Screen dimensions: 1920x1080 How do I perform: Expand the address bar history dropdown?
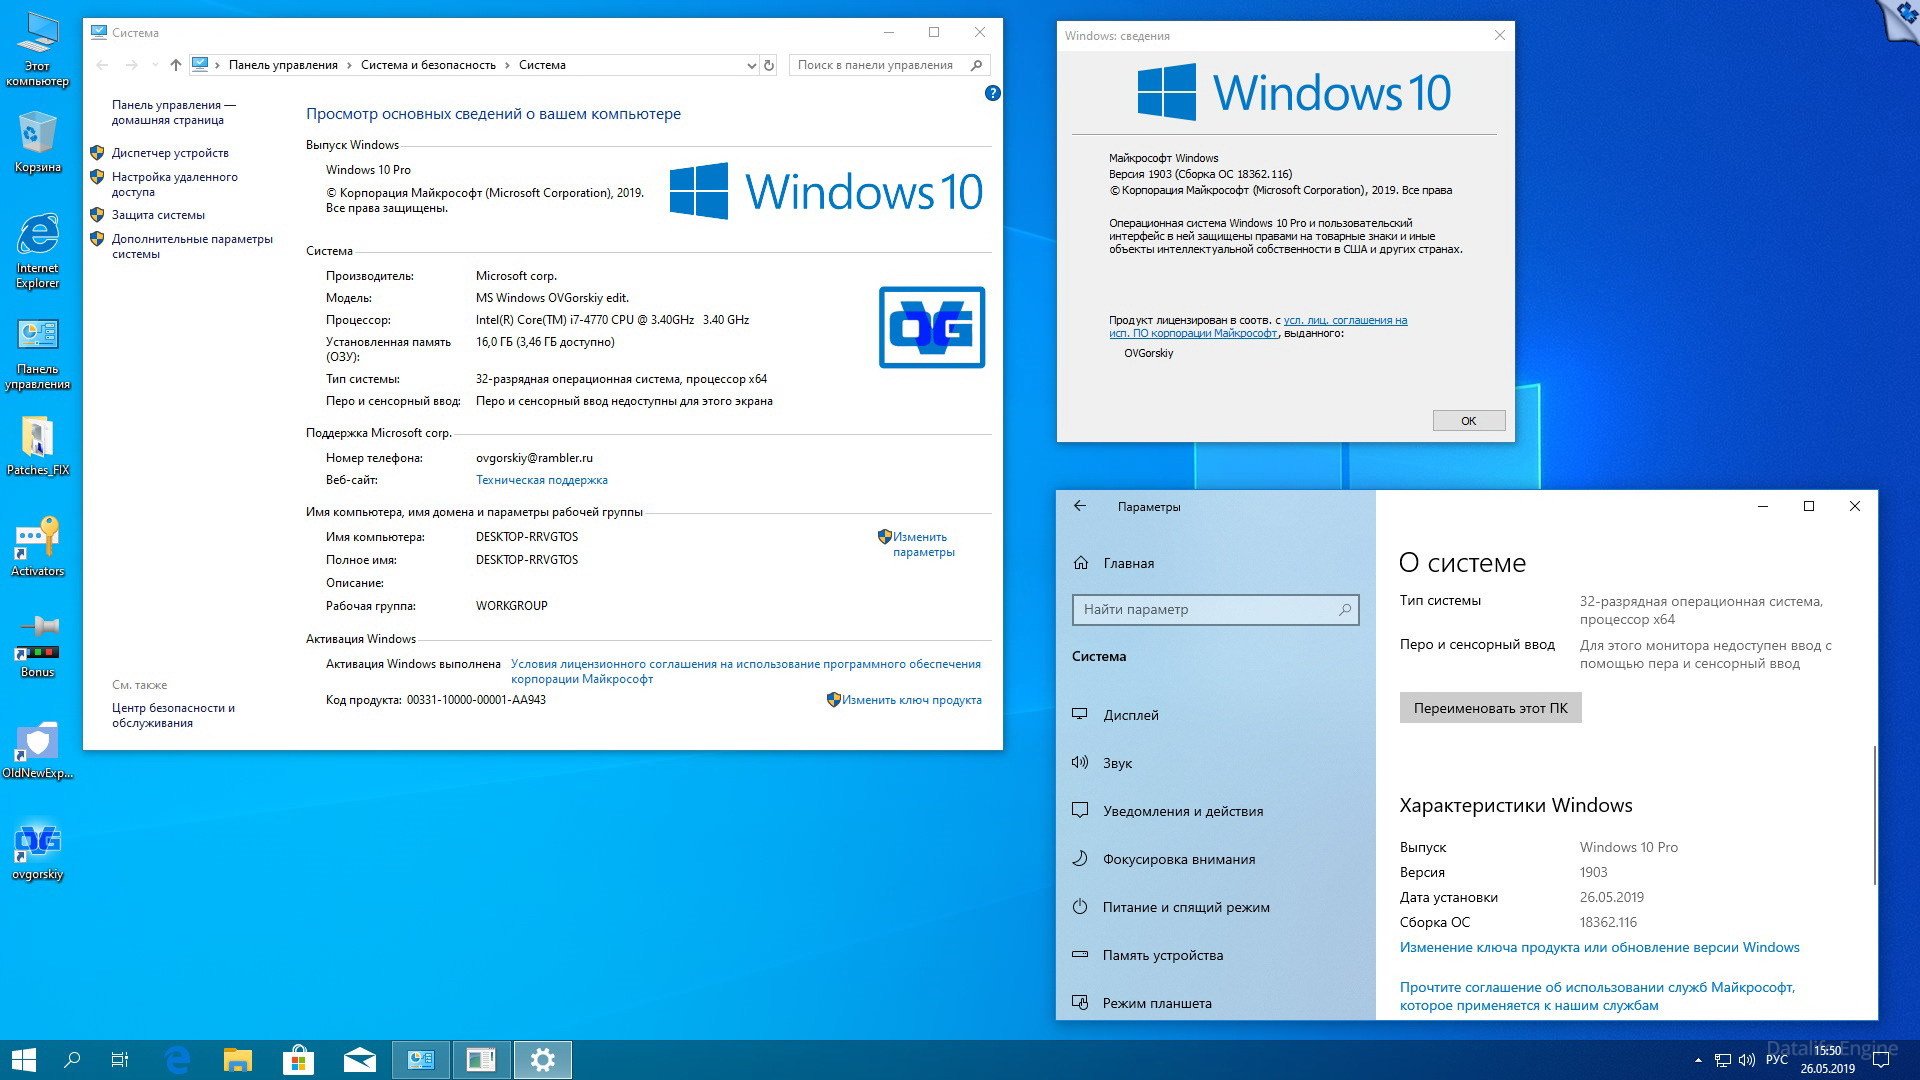[751, 65]
